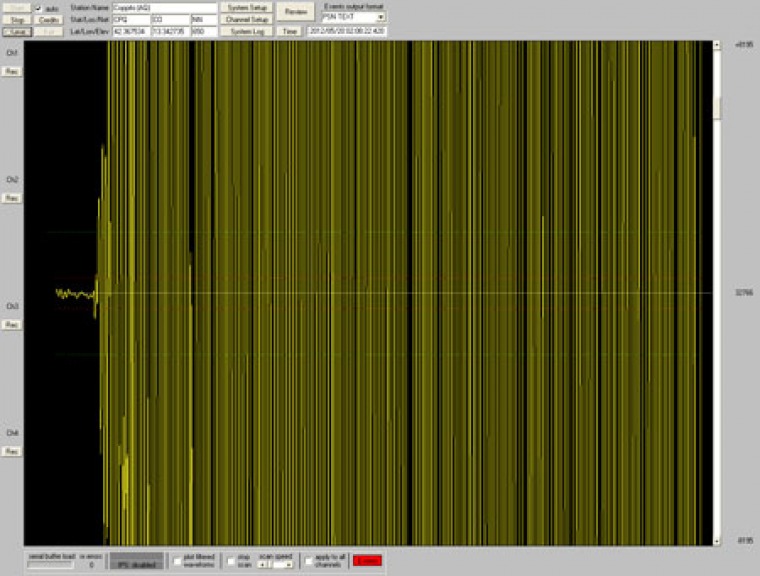
Task: Toggle Rec for channel Ch4
Action: 12,451
